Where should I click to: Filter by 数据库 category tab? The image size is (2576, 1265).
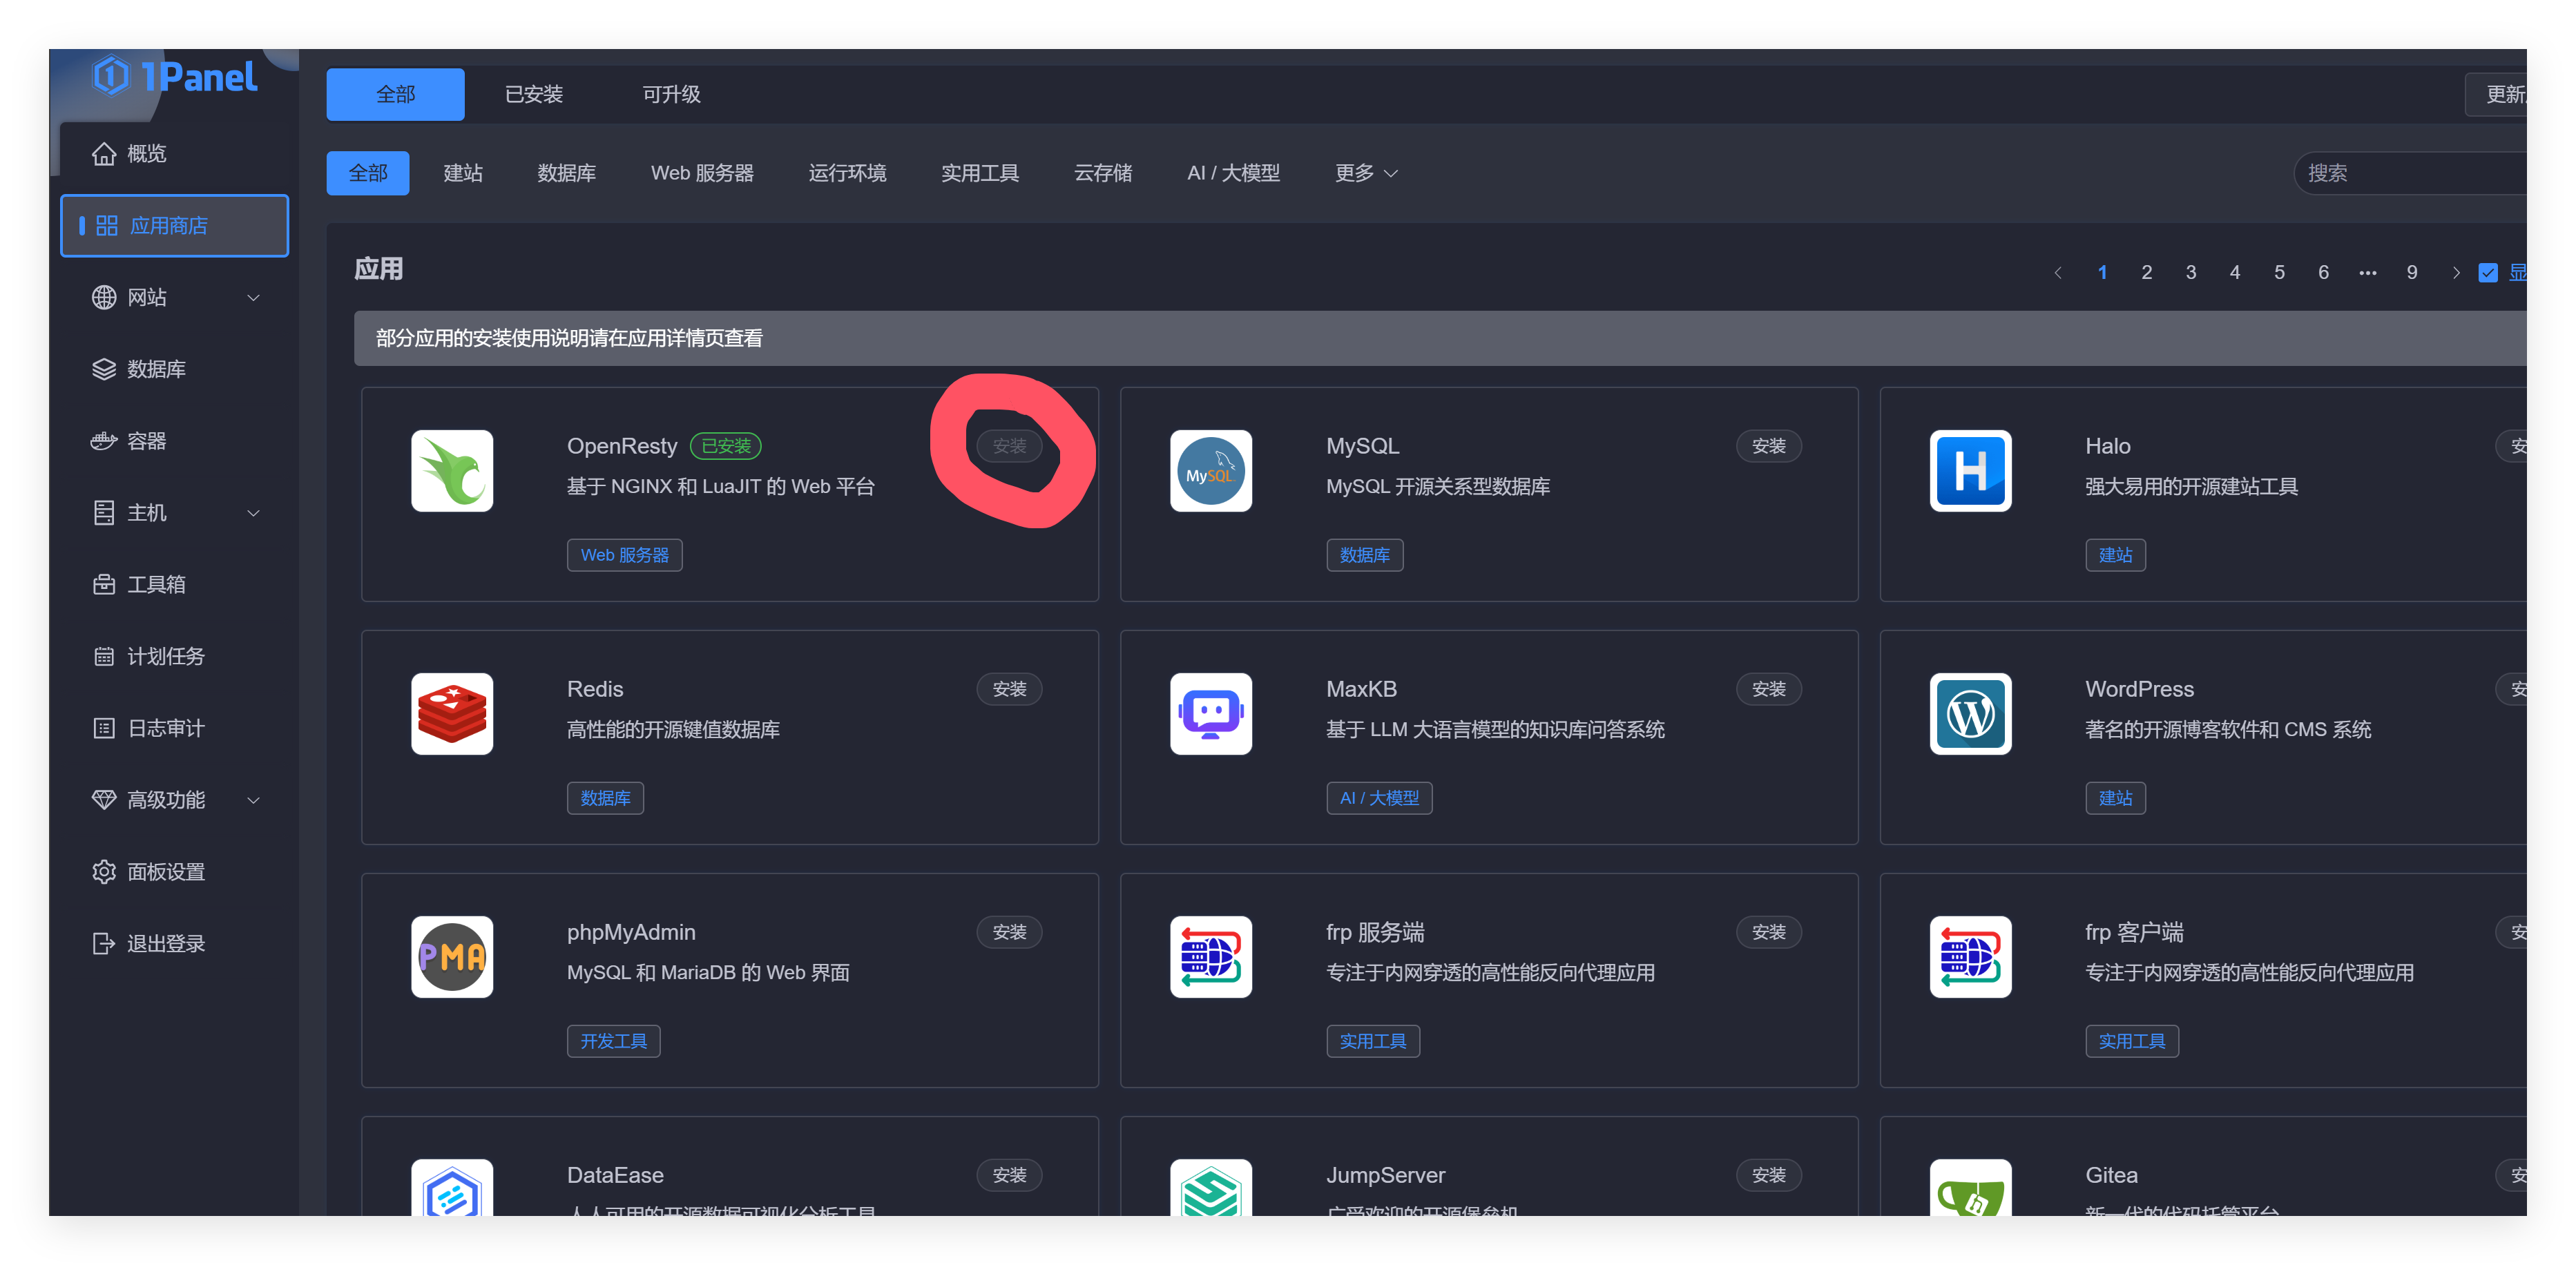pos(567,173)
